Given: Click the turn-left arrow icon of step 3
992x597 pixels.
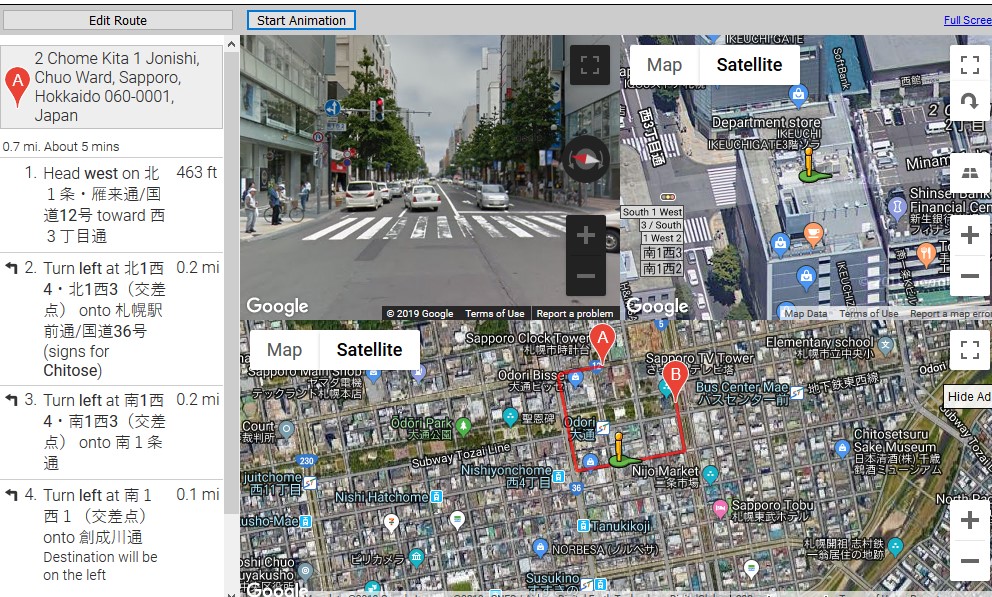Looking at the screenshot, I should 11,400.
